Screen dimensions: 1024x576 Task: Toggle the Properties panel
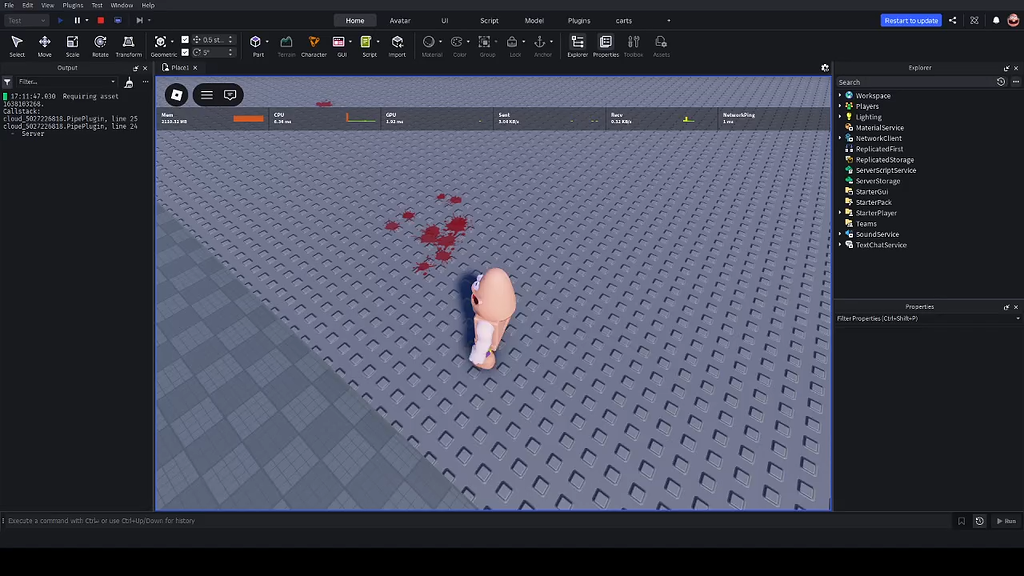pyautogui.click(x=605, y=46)
